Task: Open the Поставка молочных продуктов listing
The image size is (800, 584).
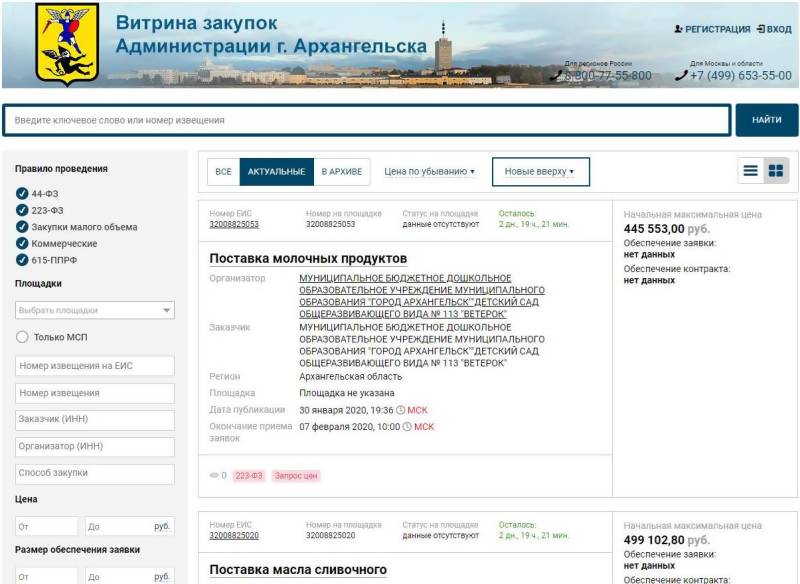Action: pyautogui.click(x=308, y=259)
